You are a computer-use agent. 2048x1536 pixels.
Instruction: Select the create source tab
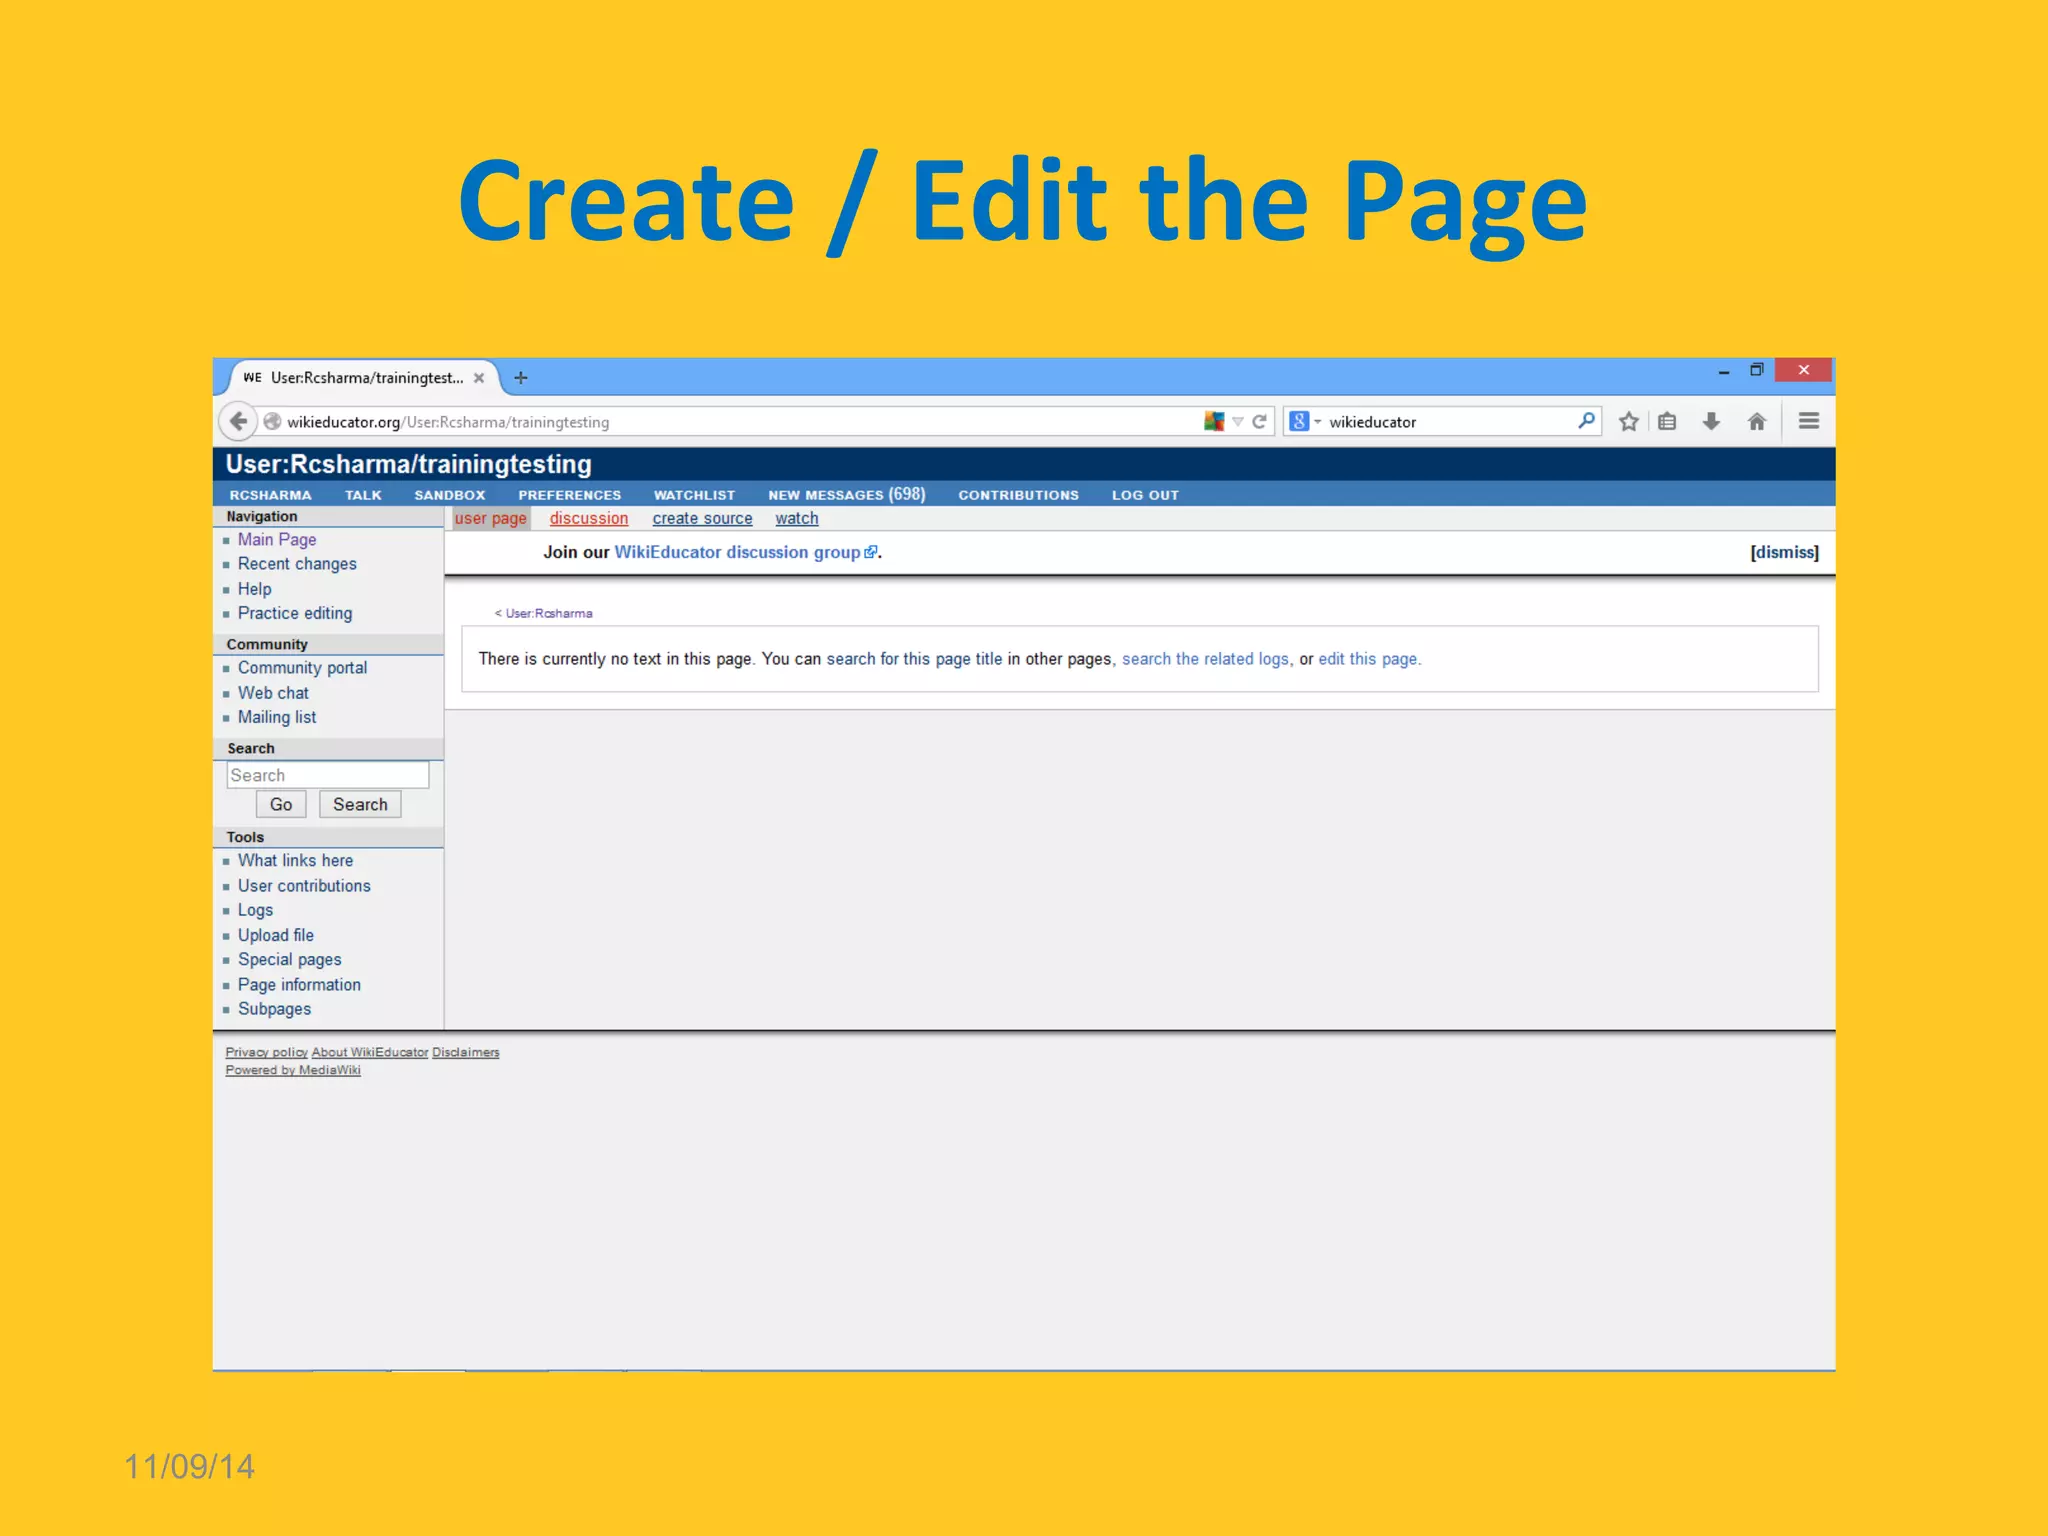tap(702, 518)
